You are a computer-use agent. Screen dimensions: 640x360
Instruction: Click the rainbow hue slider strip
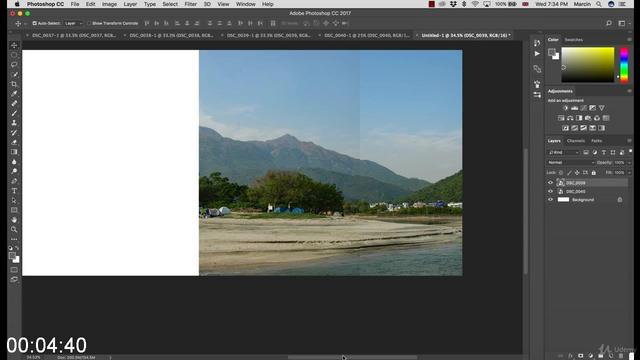[624, 65]
